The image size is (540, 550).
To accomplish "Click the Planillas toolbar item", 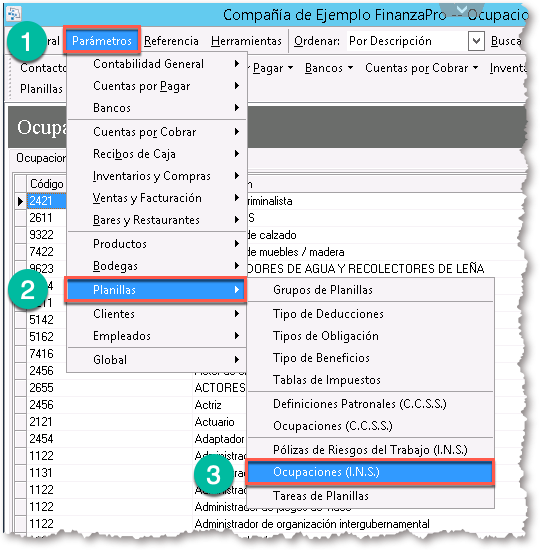I will [41, 89].
